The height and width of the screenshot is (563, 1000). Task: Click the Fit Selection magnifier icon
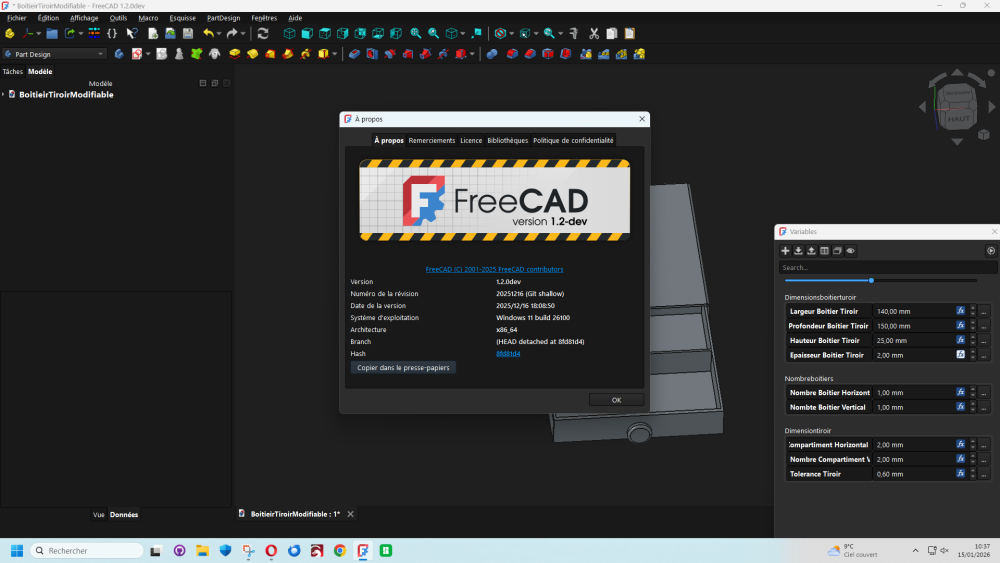[x=434, y=33]
